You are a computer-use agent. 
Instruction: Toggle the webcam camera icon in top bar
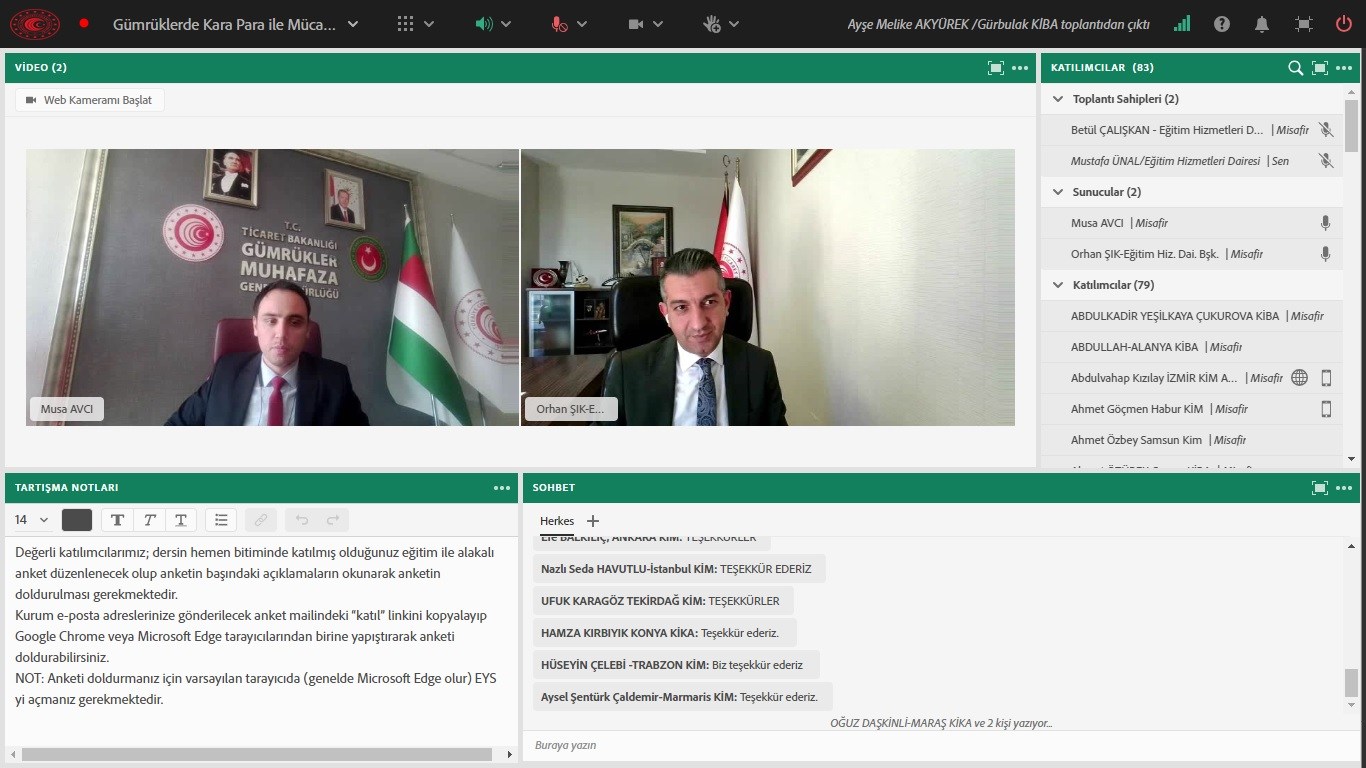click(x=636, y=24)
